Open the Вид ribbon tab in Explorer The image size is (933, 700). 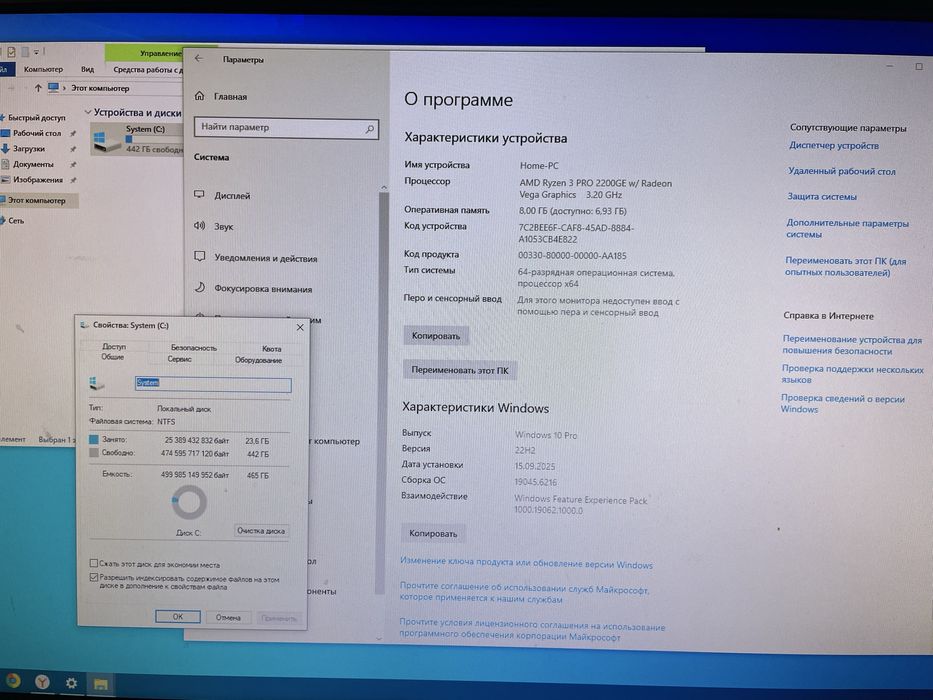coord(87,69)
